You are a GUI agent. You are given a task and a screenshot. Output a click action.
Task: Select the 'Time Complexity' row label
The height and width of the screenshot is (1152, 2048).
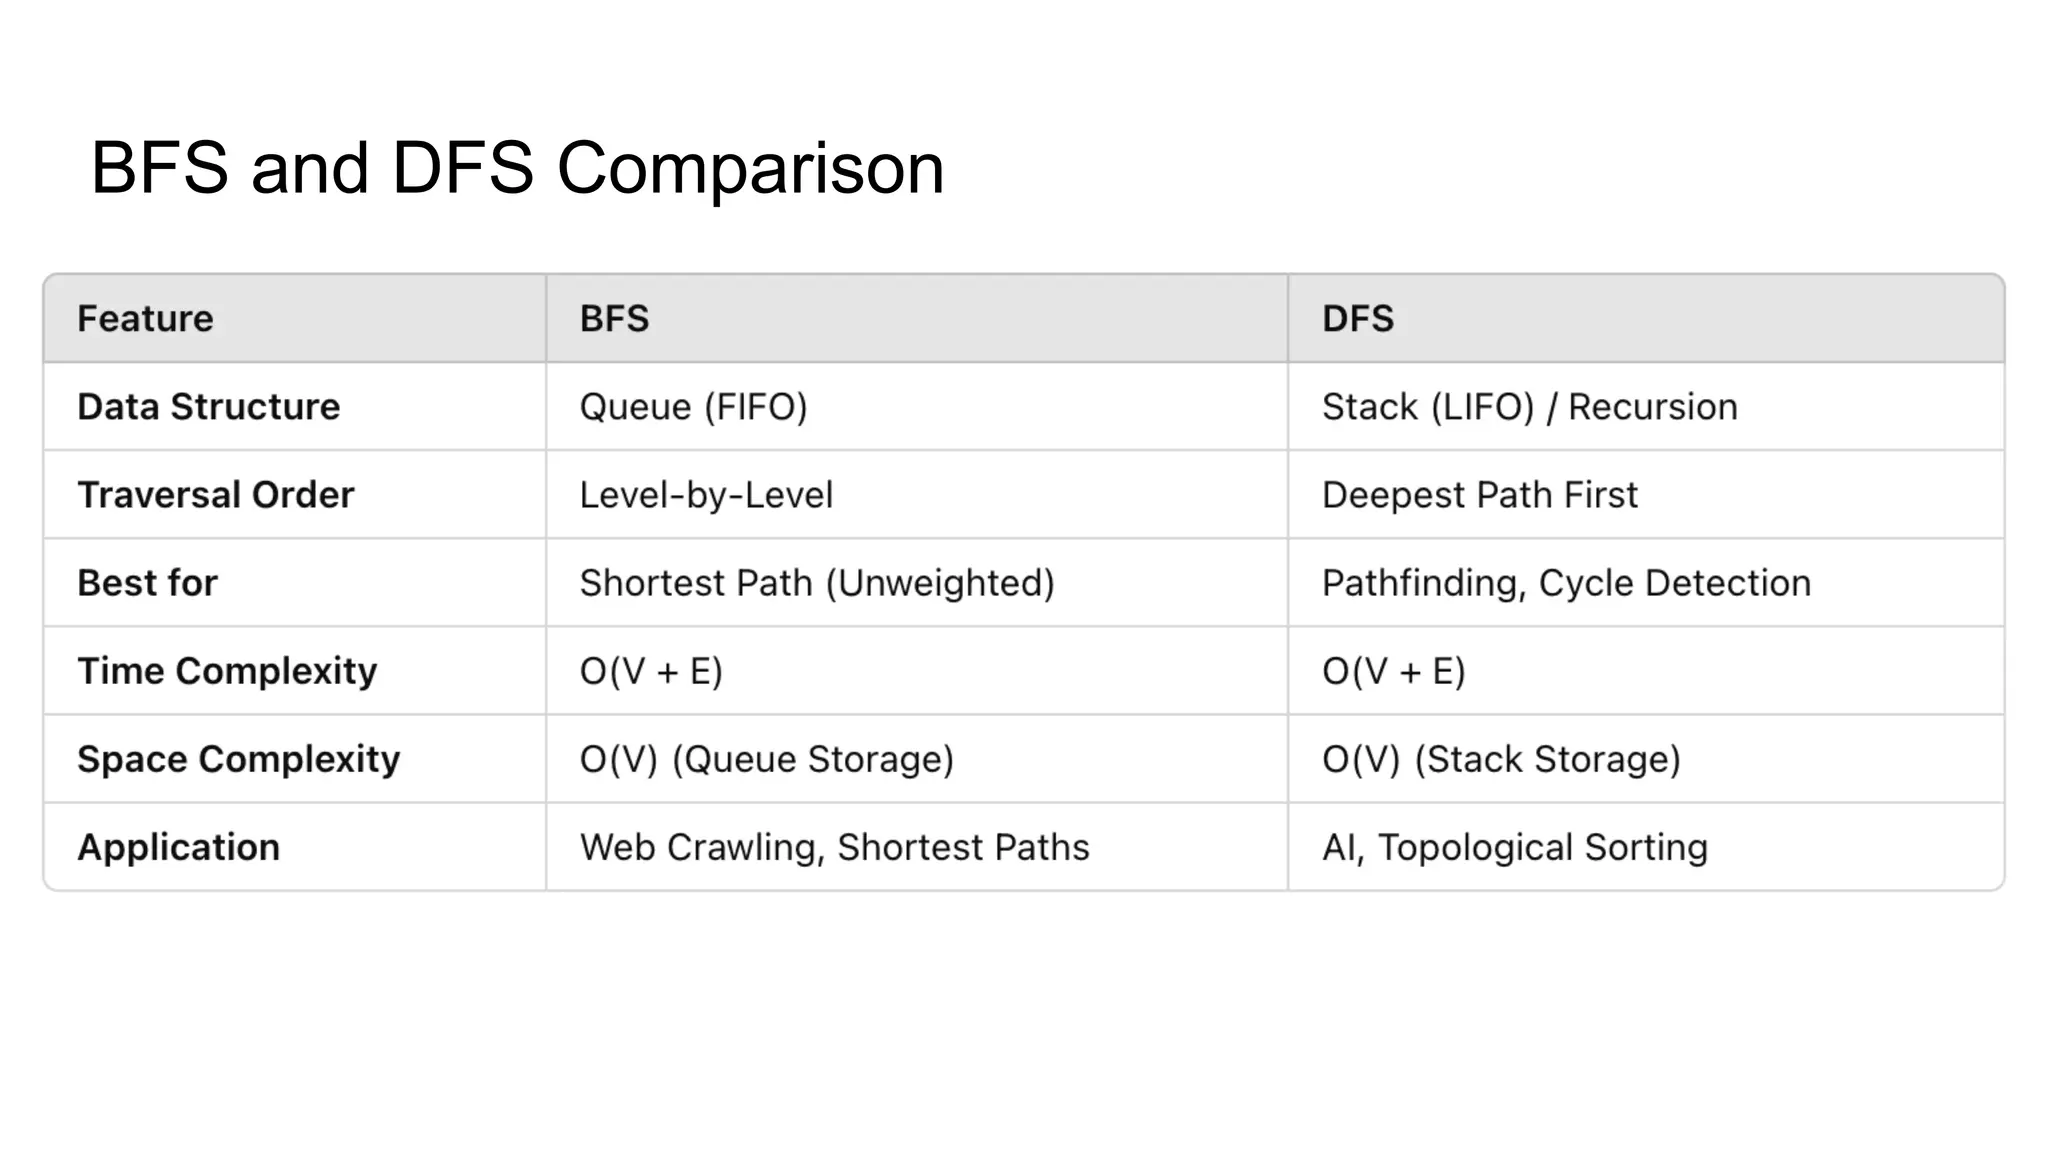tap(228, 671)
